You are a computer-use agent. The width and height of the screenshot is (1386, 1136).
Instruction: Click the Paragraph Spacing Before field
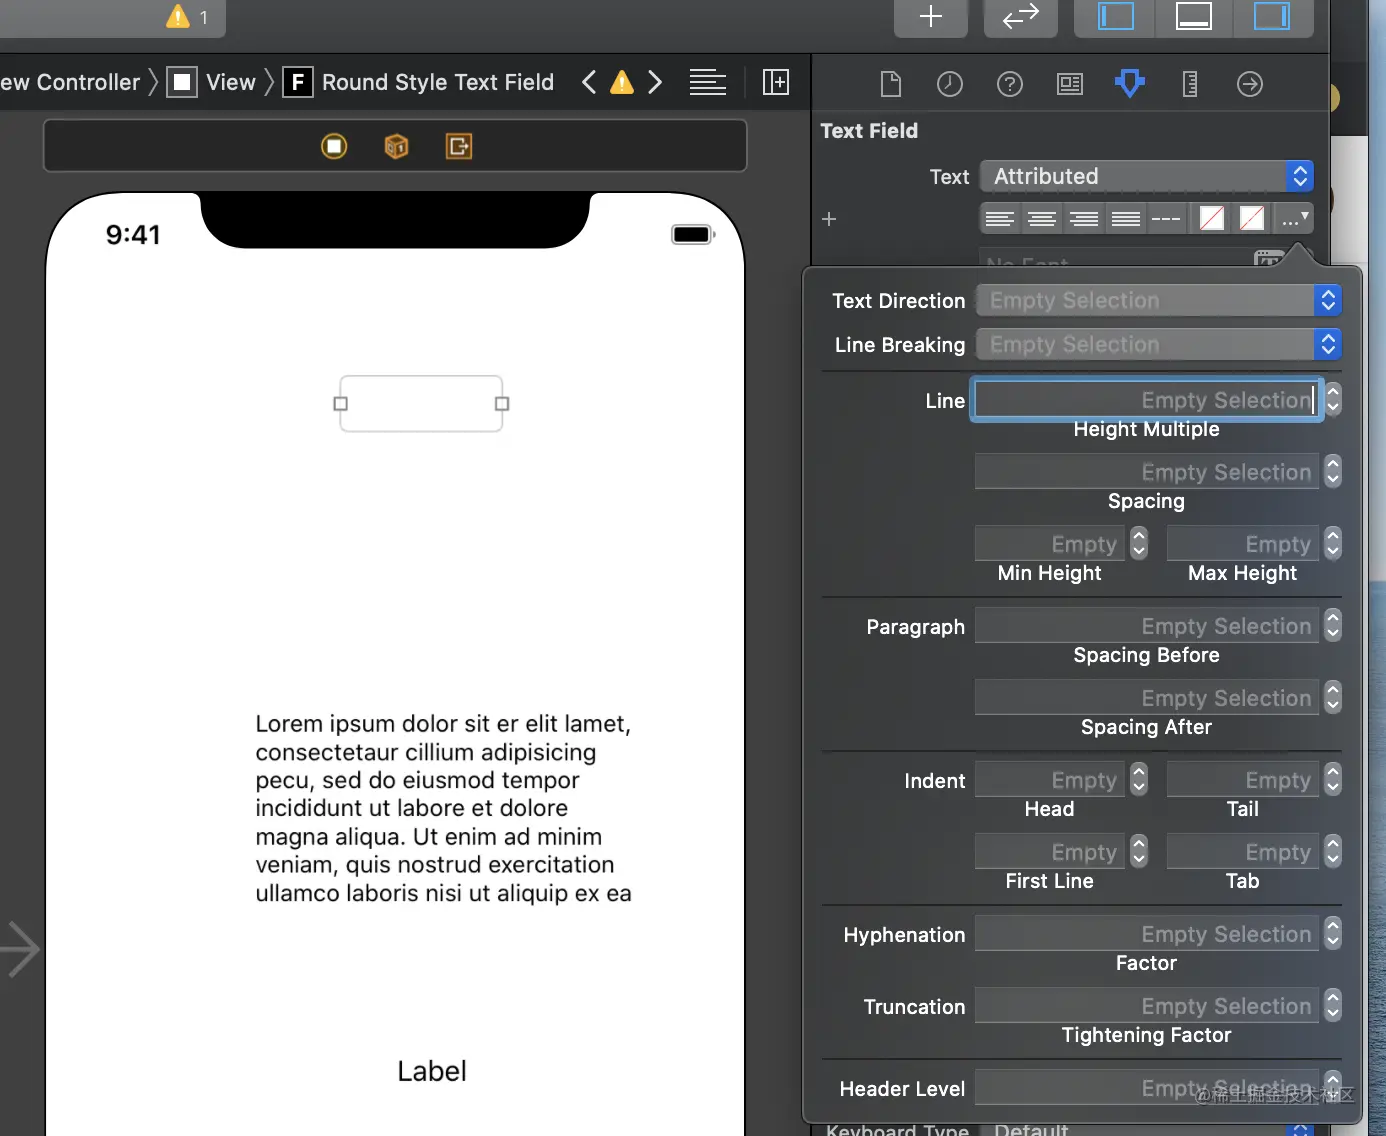(1147, 626)
